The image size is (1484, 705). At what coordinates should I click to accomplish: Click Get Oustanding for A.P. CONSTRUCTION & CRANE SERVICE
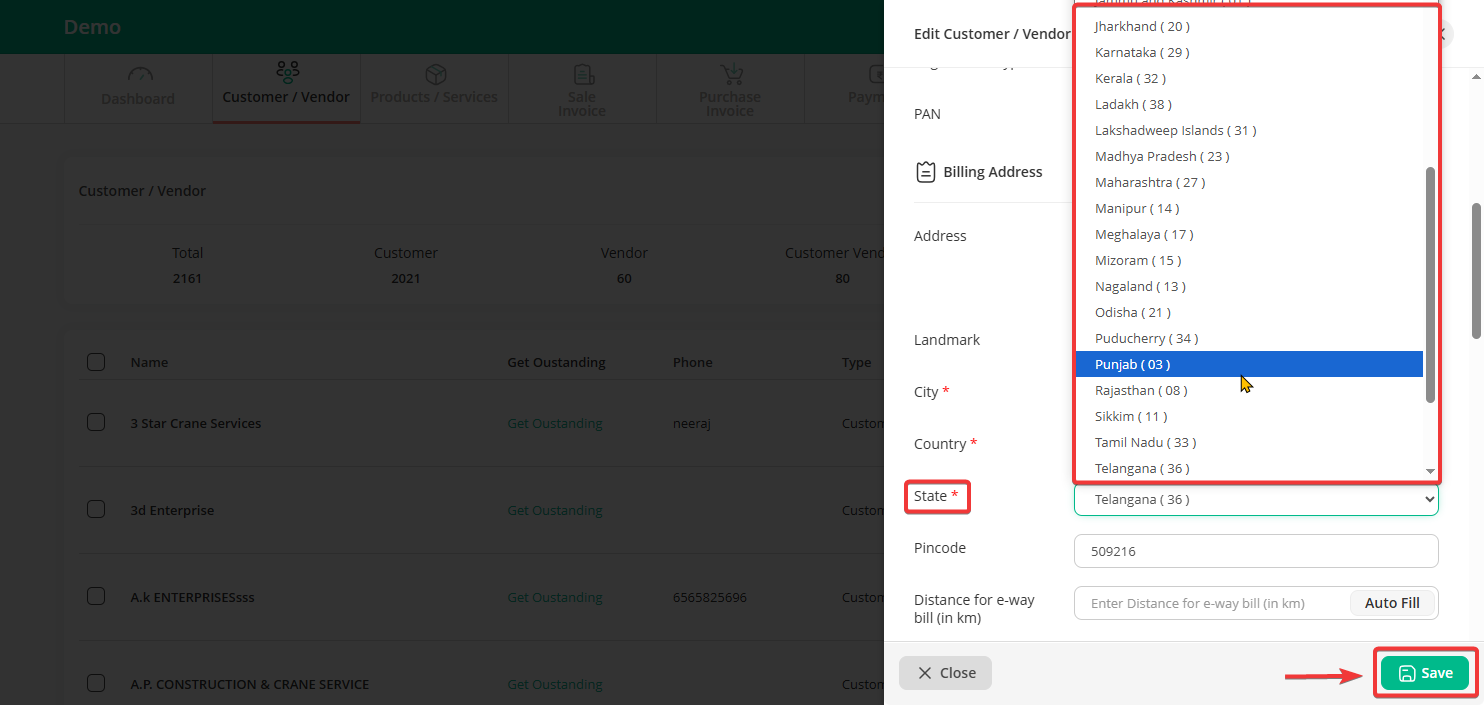click(x=555, y=684)
